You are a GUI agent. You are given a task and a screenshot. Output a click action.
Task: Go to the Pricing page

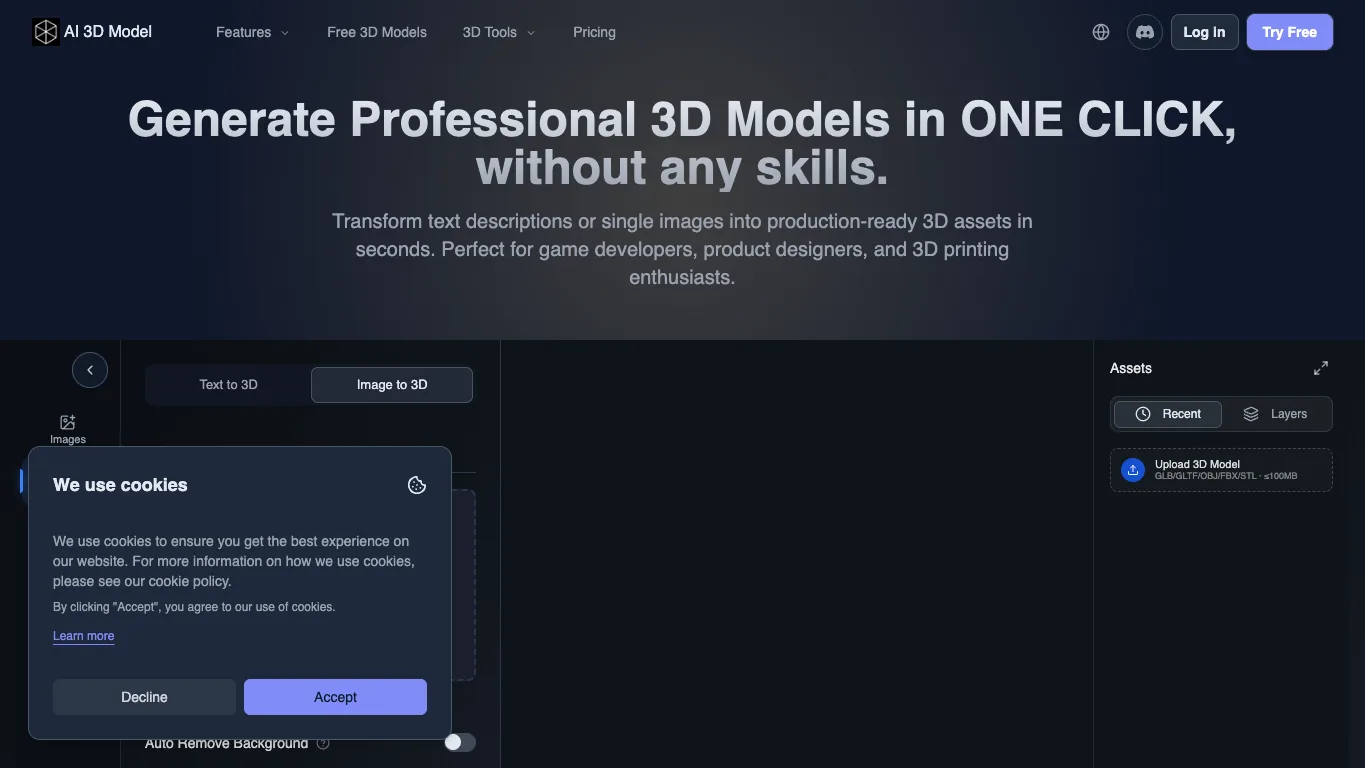click(594, 32)
